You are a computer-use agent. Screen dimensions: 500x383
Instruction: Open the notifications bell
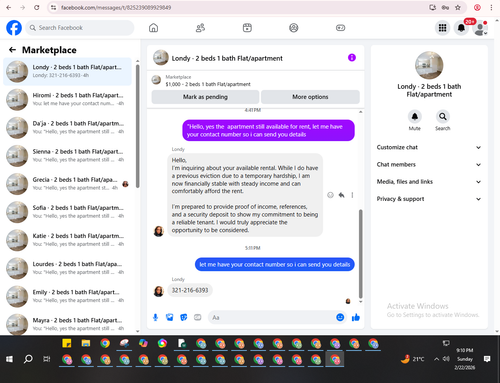(461, 28)
